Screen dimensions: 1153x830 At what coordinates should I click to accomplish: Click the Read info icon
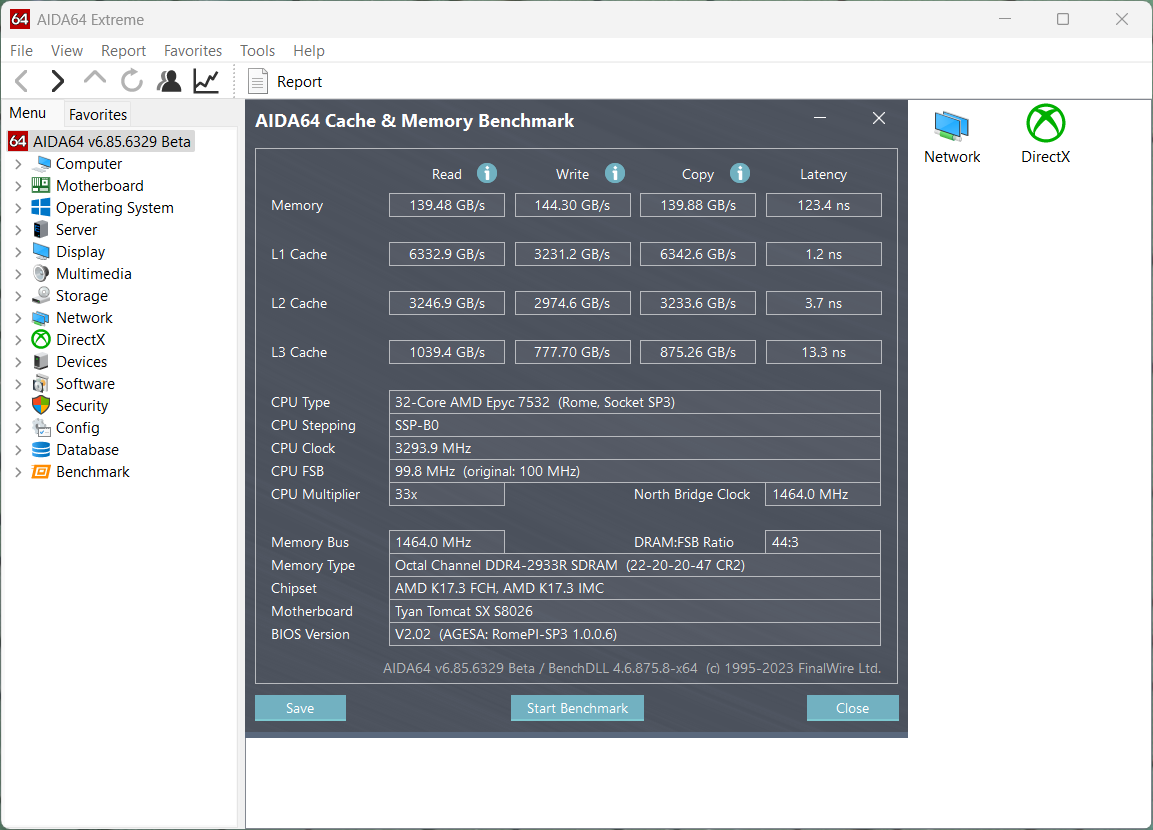[x=487, y=173]
